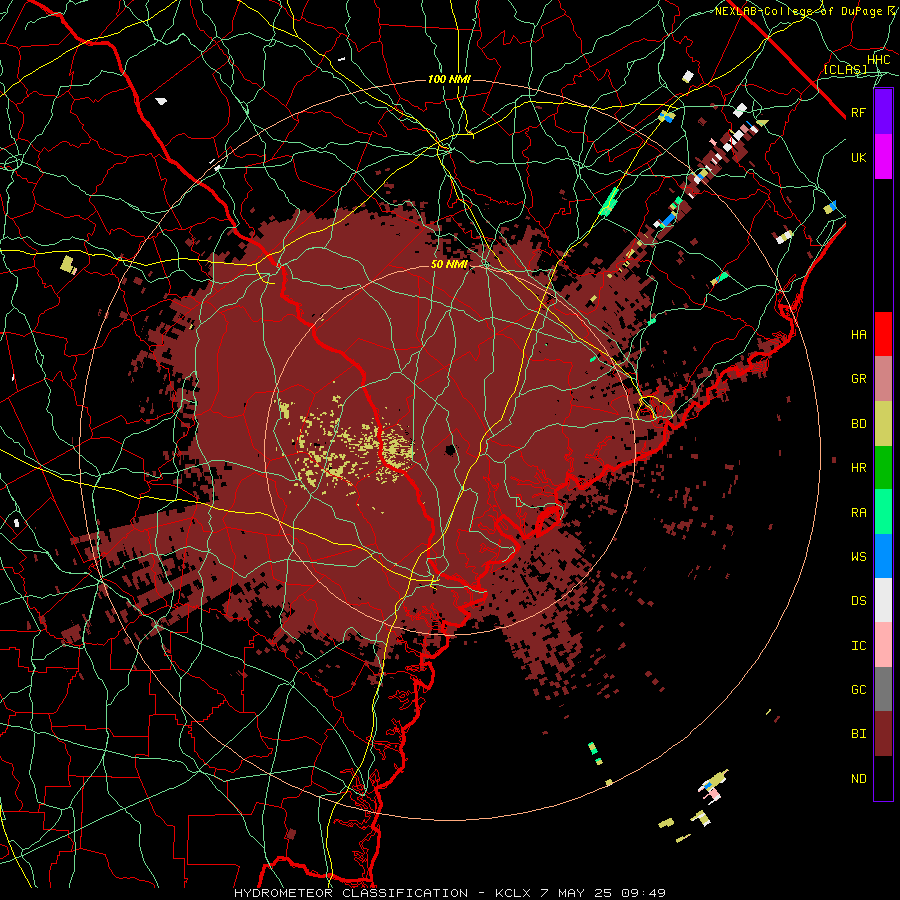The height and width of the screenshot is (900, 900).
Task: Click the HHC product label
Action: pos(878,60)
